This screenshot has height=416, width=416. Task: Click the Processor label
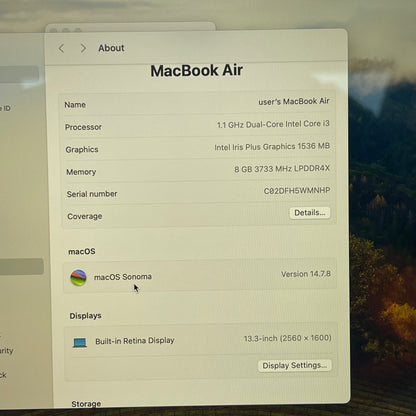(x=83, y=127)
